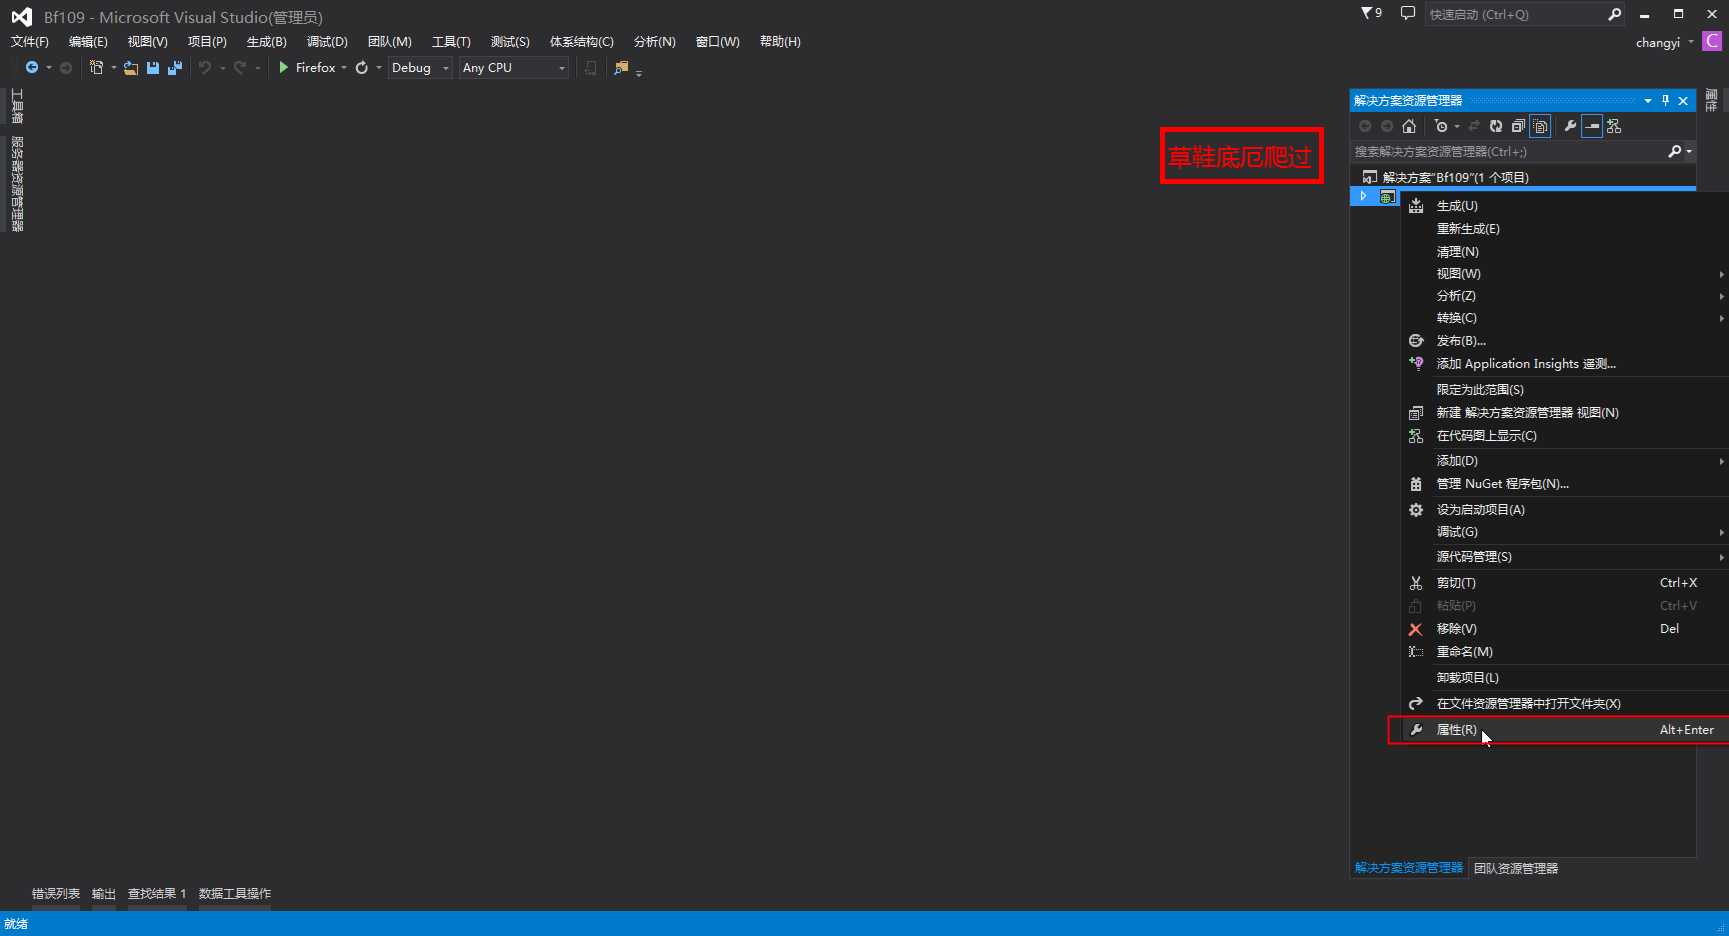Toggle auto-hide pin of Solution Explorer panel
The width and height of the screenshot is (1729, 936).
(1665, 100)
